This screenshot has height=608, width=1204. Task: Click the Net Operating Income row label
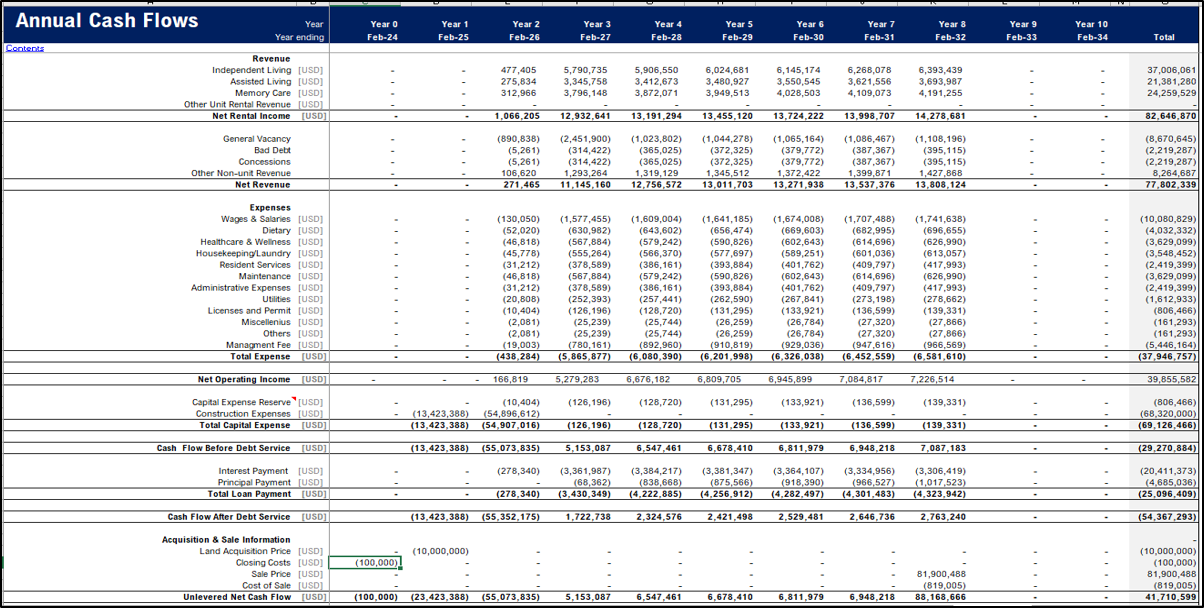coord(246,380)
